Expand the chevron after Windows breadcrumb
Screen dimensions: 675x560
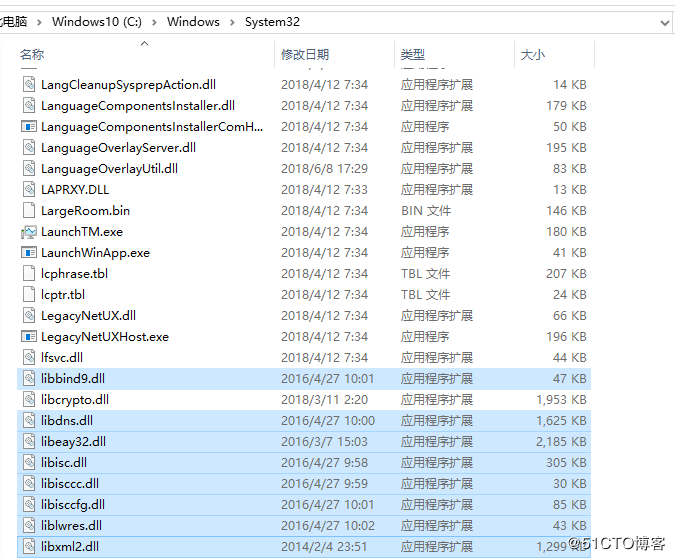coord(232,22)
